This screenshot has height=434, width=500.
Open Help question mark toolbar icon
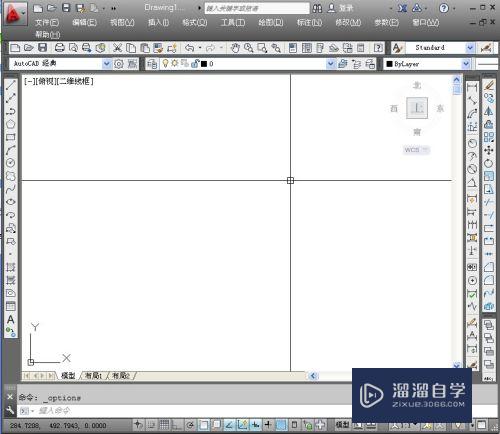[x=378, y=48]
